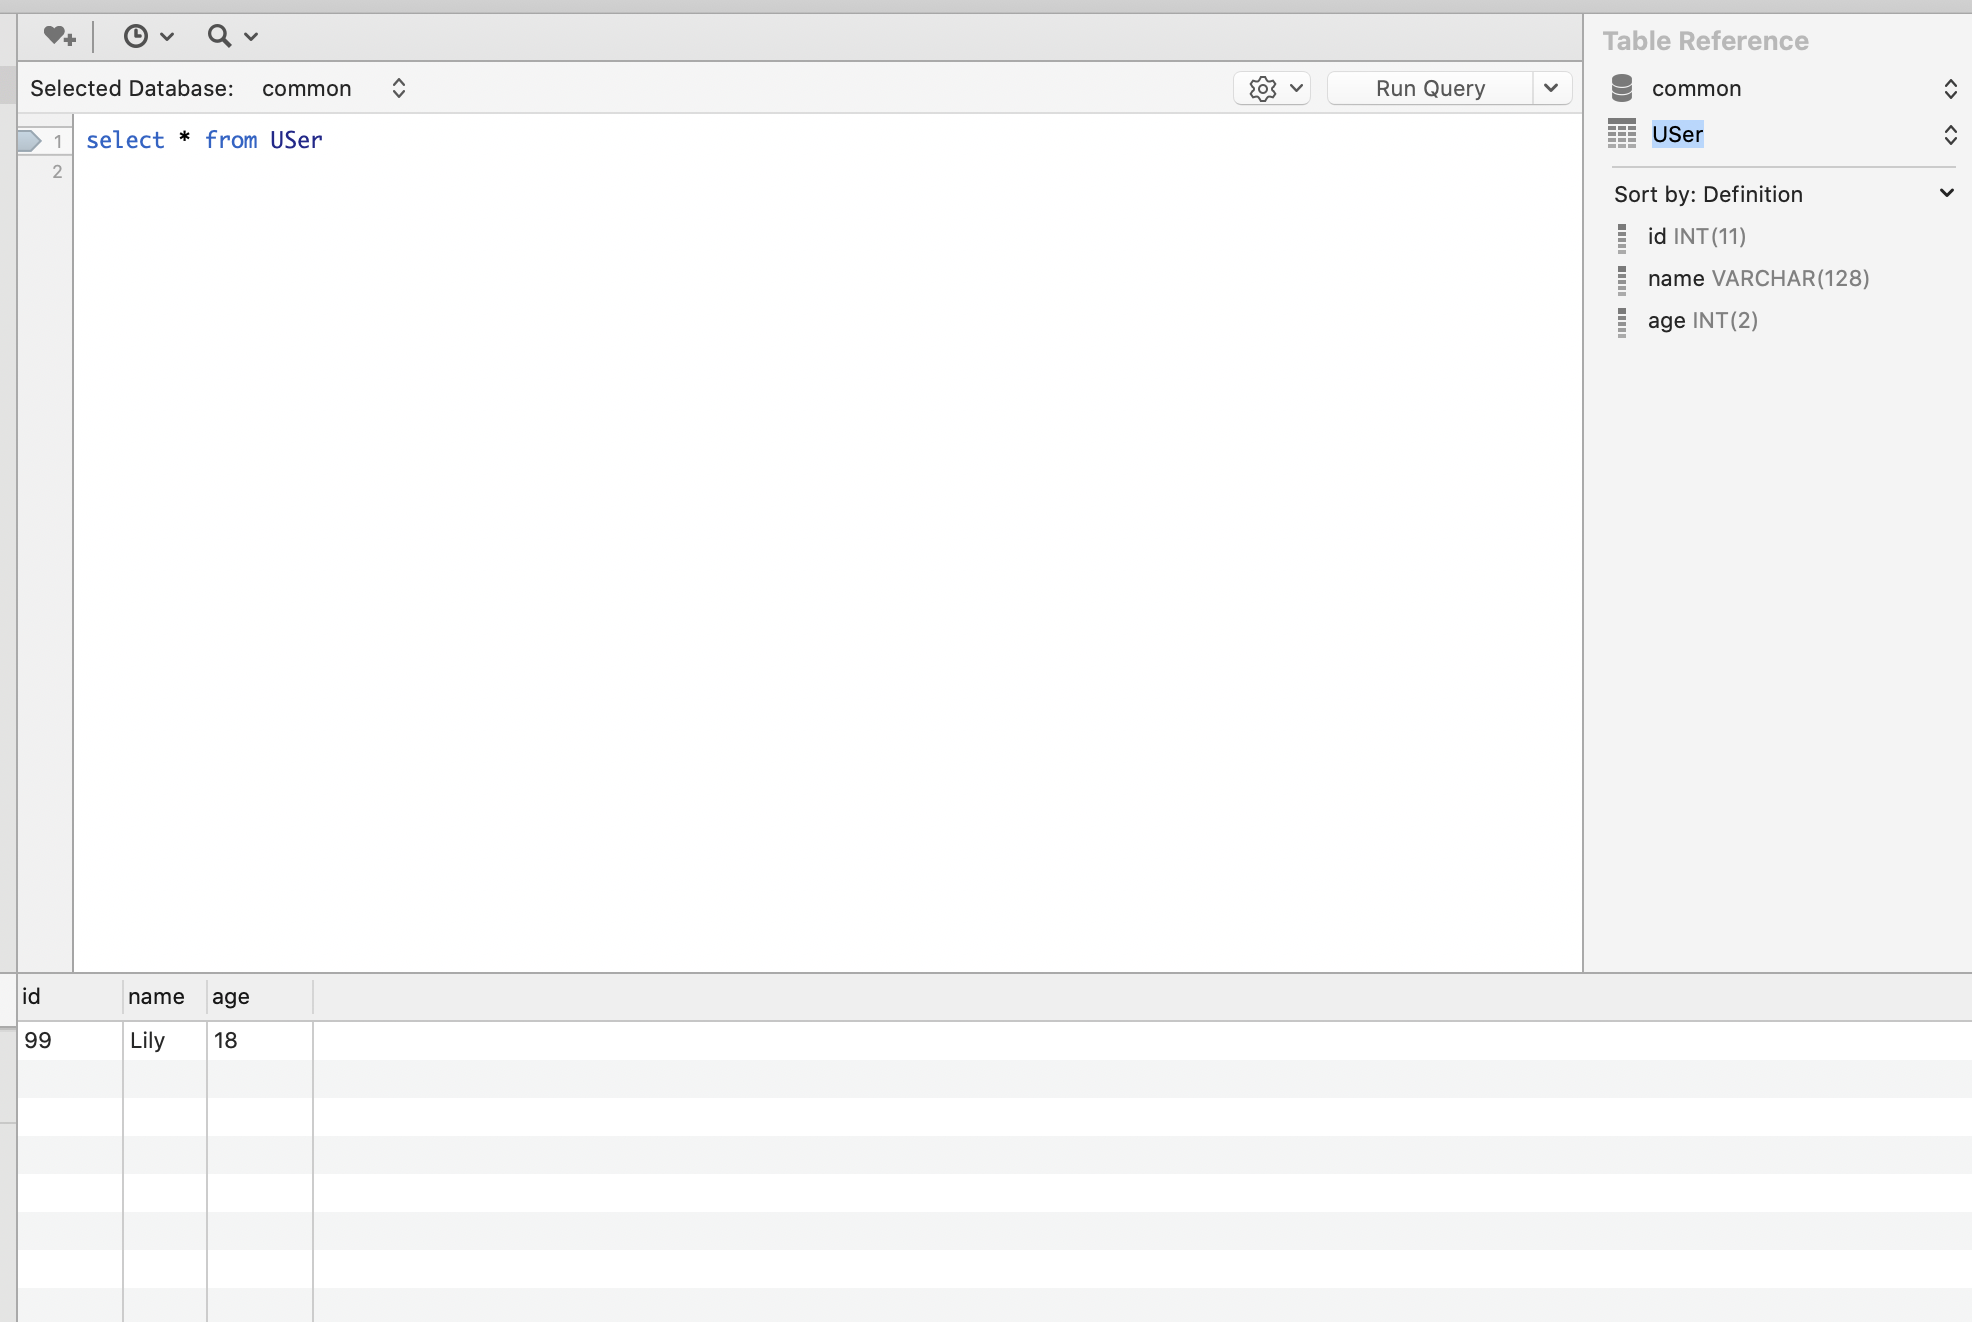The height and width of the screenshot is (1322, 1972).
Task: Select the result row containing Lily
Action: pyautogui.click(x=148, y=1041)
